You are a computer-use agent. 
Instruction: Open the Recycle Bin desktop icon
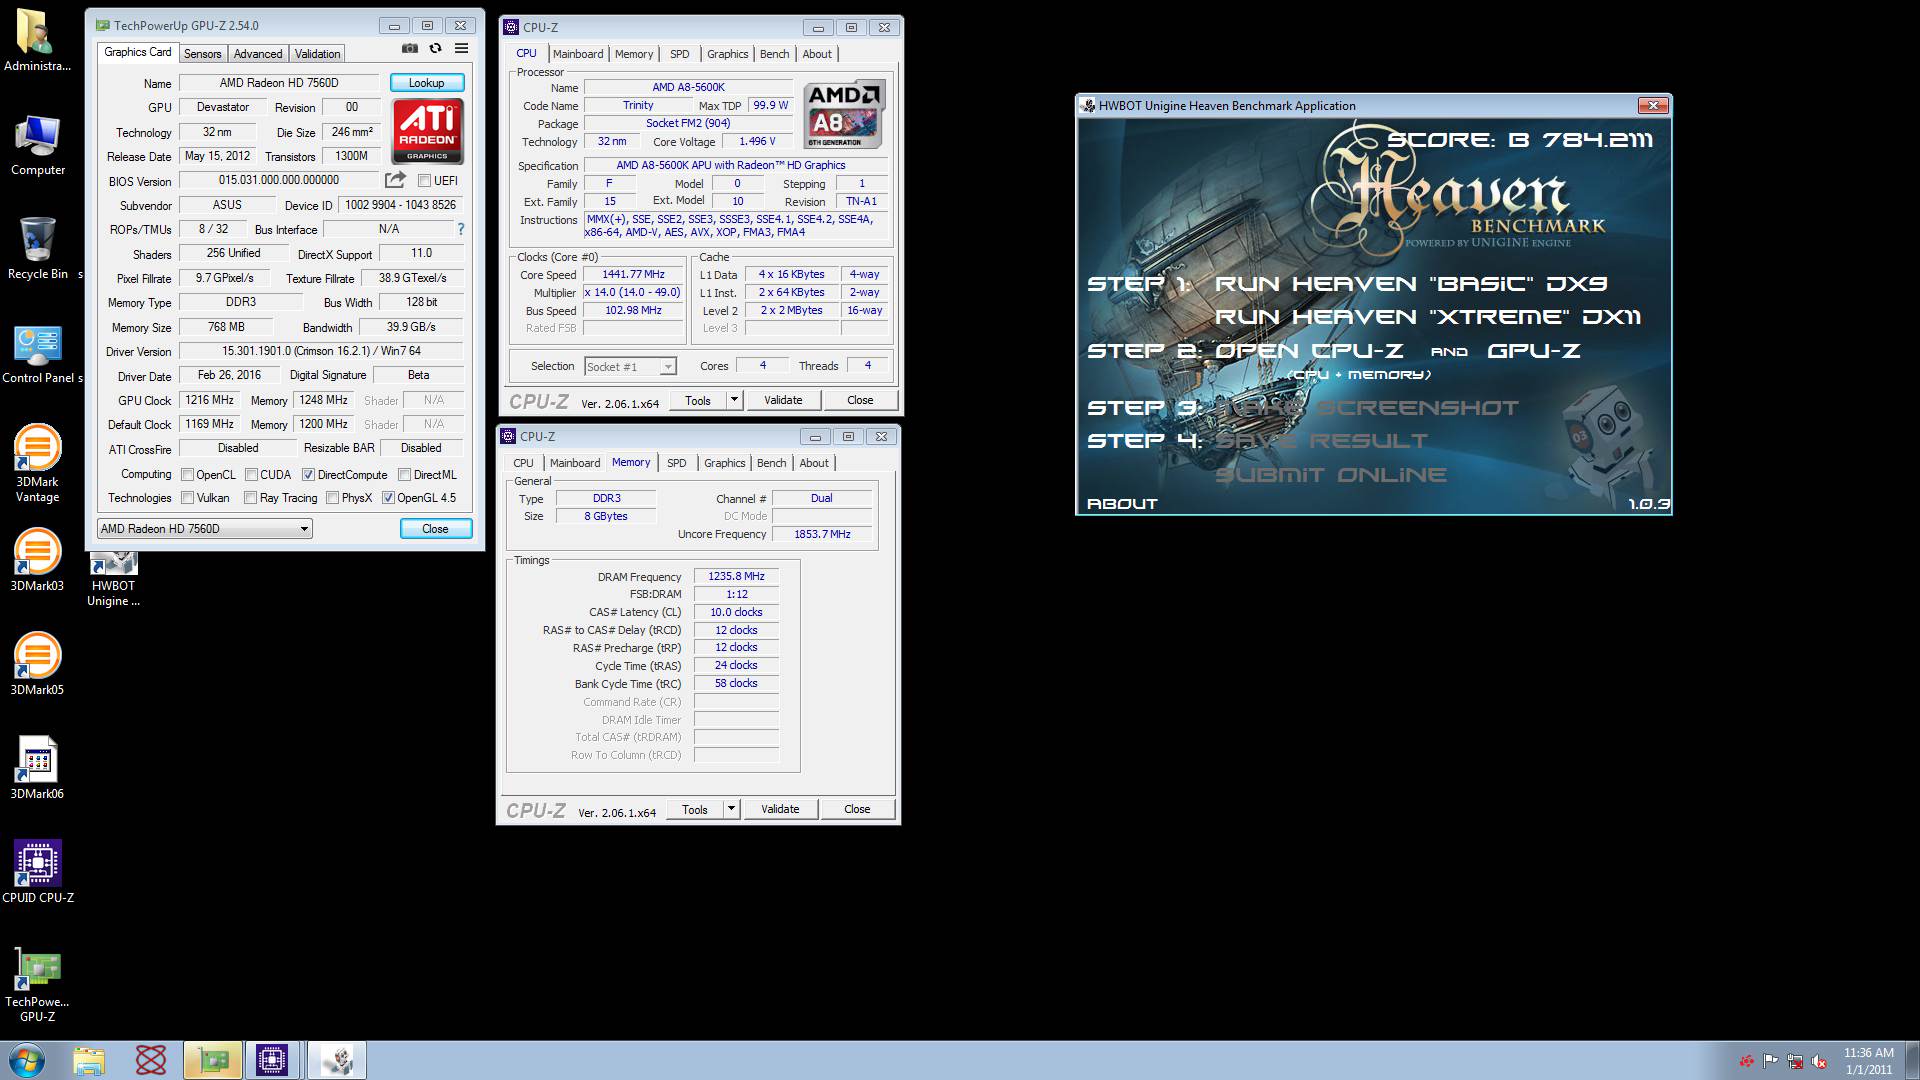click(37, 248)
